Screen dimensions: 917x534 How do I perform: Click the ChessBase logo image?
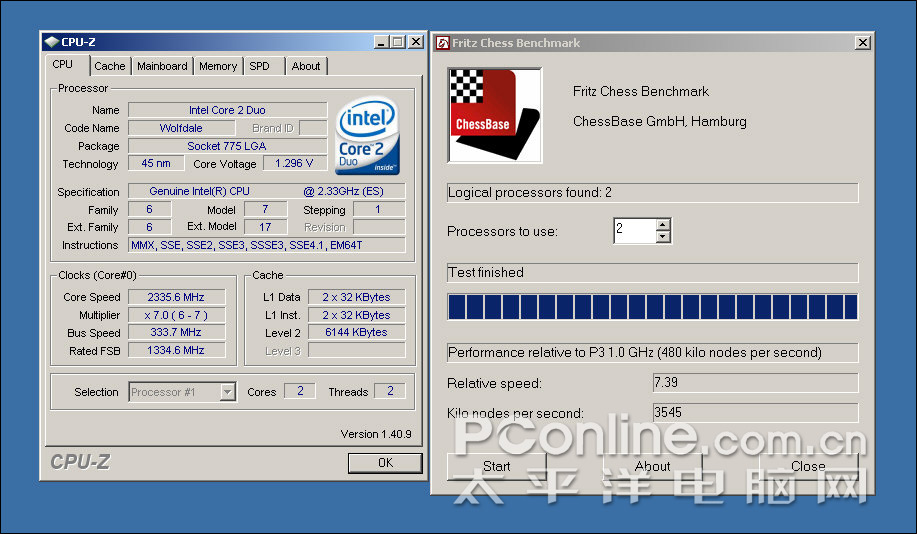(495, 115)
